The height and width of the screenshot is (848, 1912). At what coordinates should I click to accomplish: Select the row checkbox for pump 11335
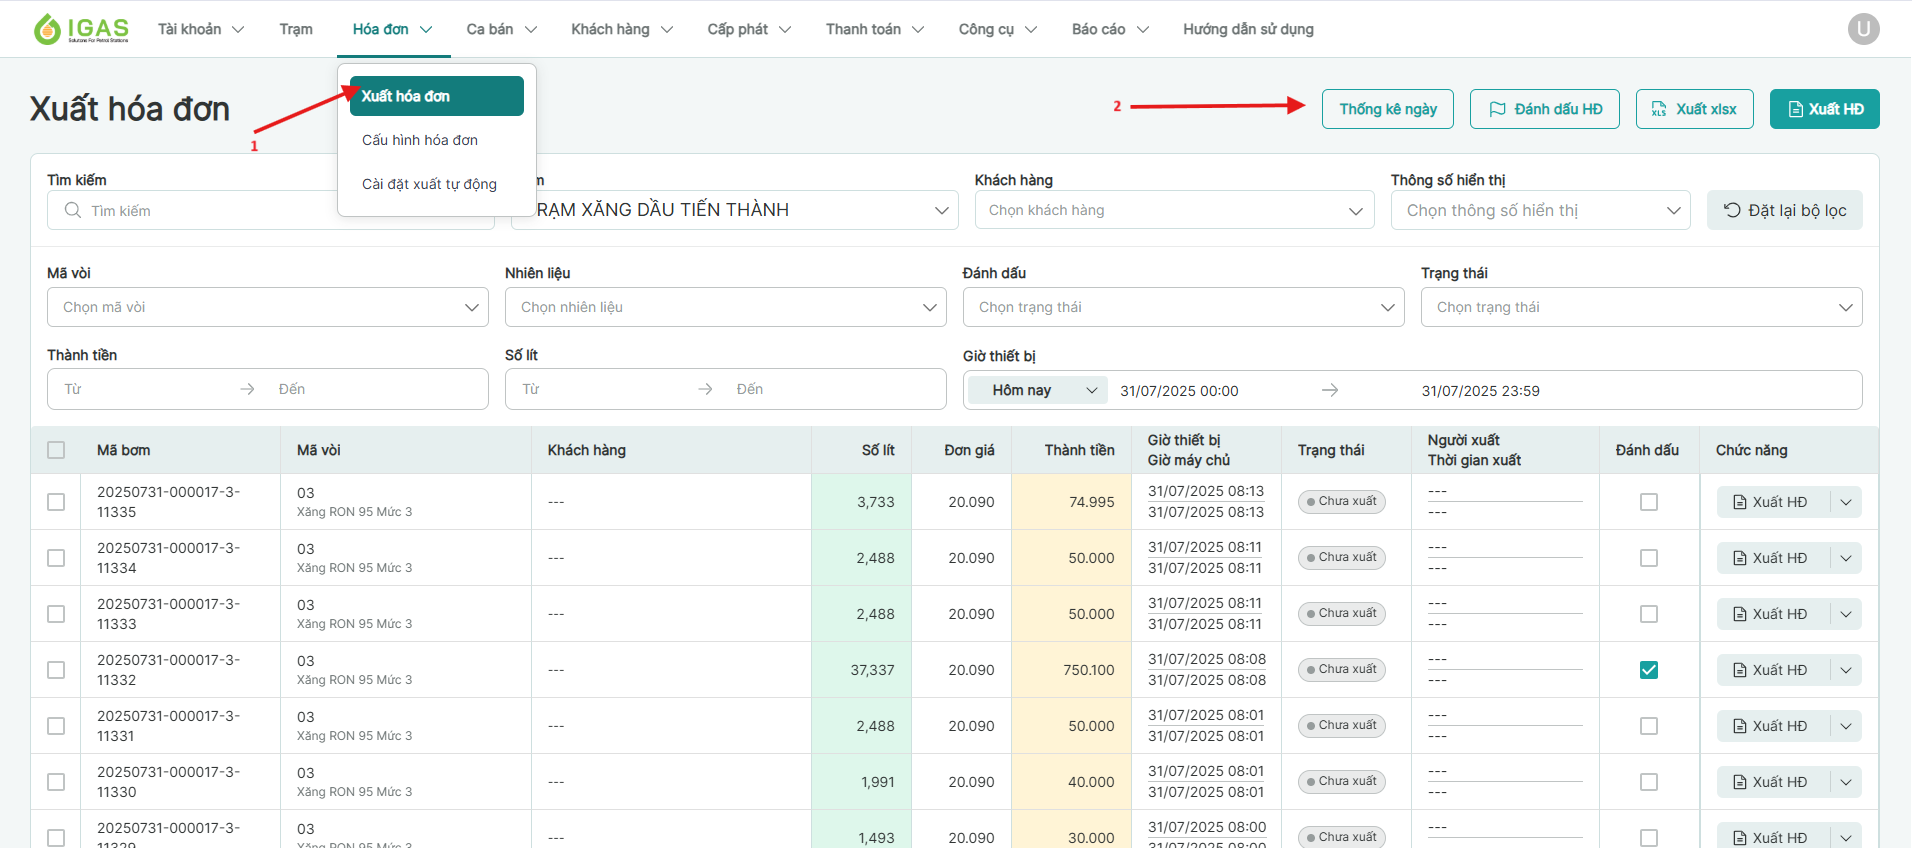tap(56, 502)
